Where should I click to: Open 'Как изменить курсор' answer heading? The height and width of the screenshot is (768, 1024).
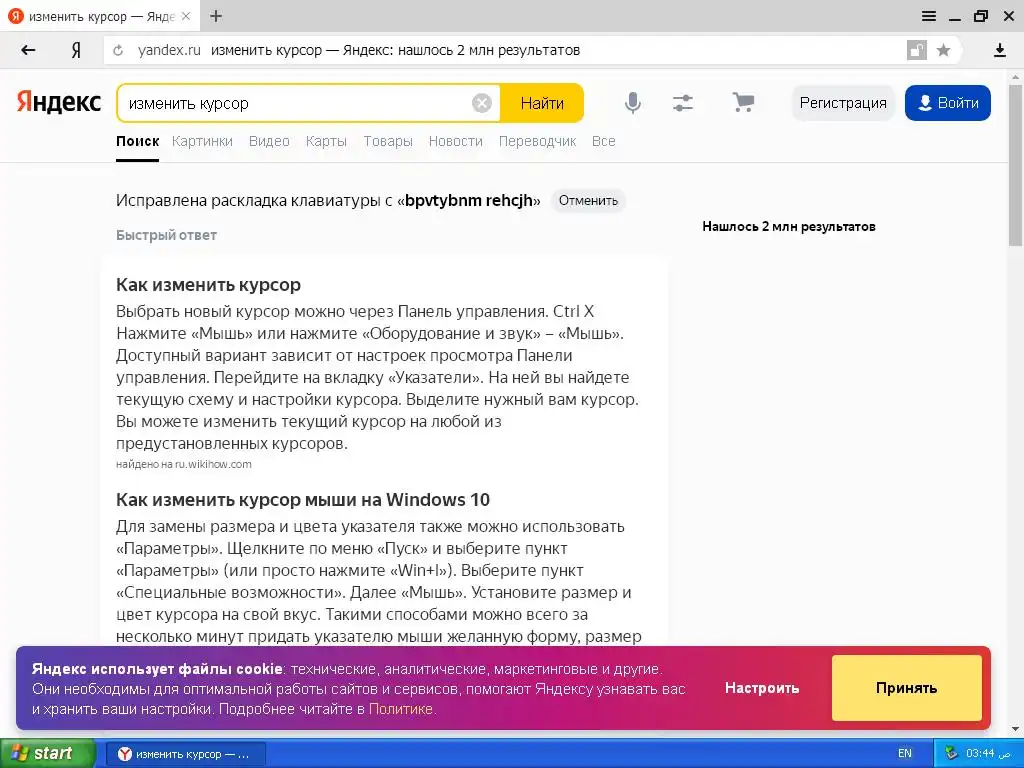208,285
